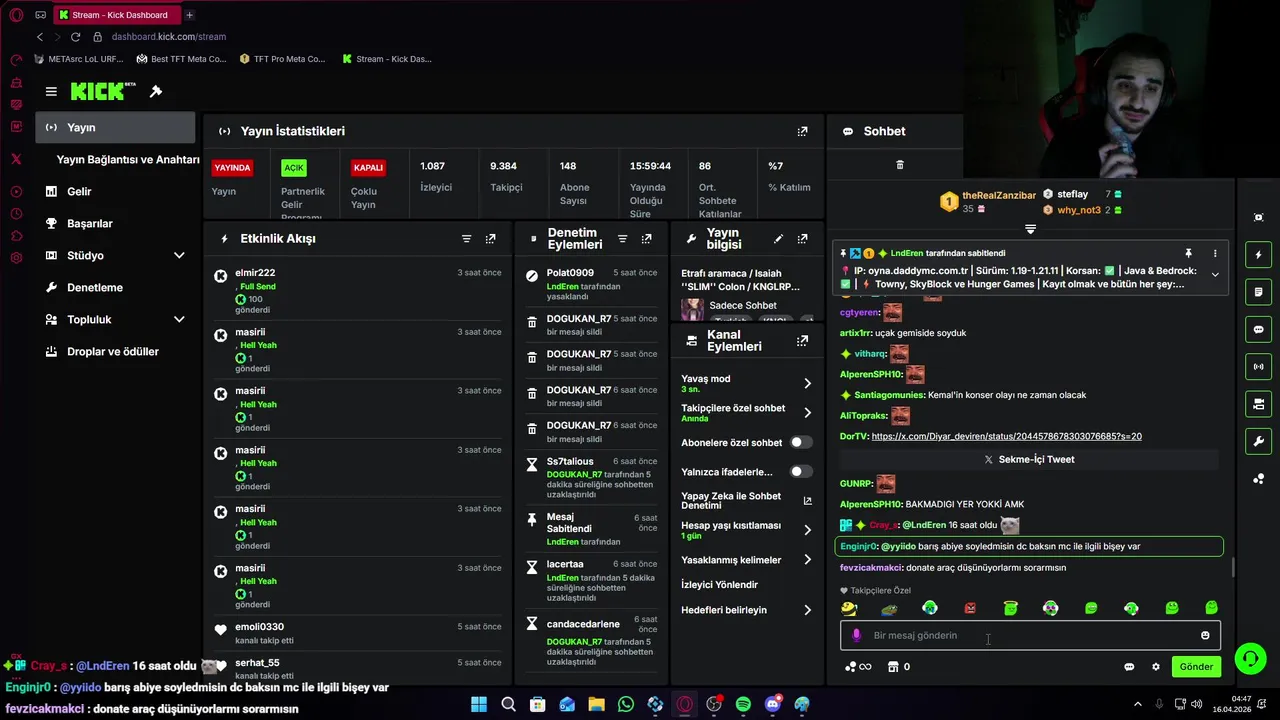
Task: Open the DorTV x.com tweet link
Action: pos(1006,436)
